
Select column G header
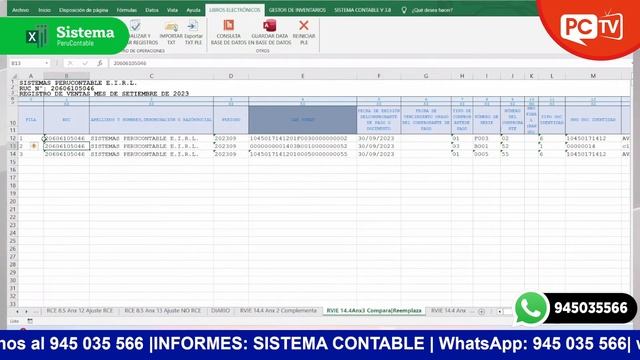426,76
